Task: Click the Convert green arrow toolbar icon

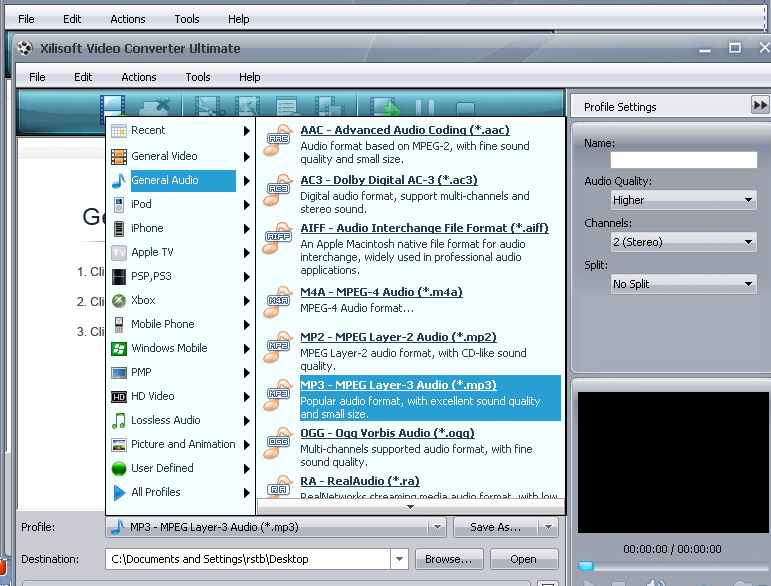Action: pos(385,107)
